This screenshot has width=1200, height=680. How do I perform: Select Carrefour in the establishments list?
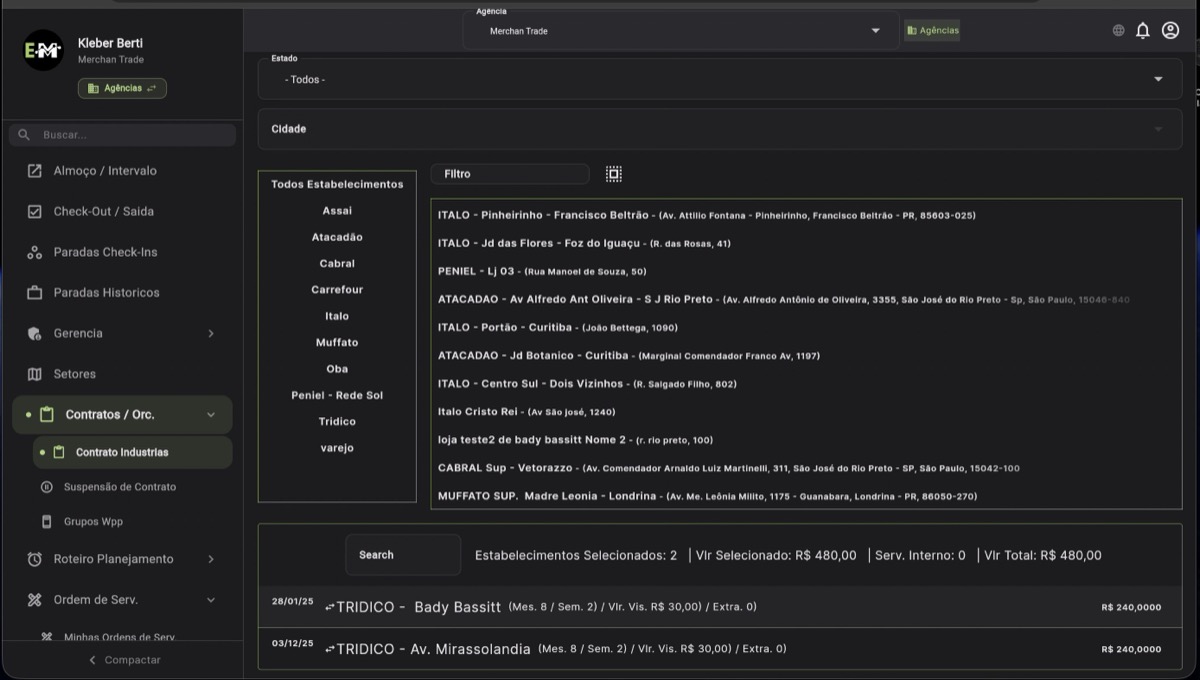(337, 290)
